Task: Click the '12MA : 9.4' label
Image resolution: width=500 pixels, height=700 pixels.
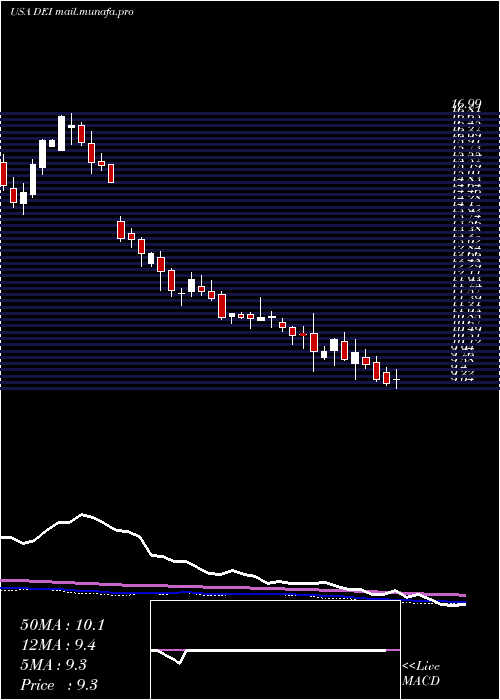Action: coord(59,645)
